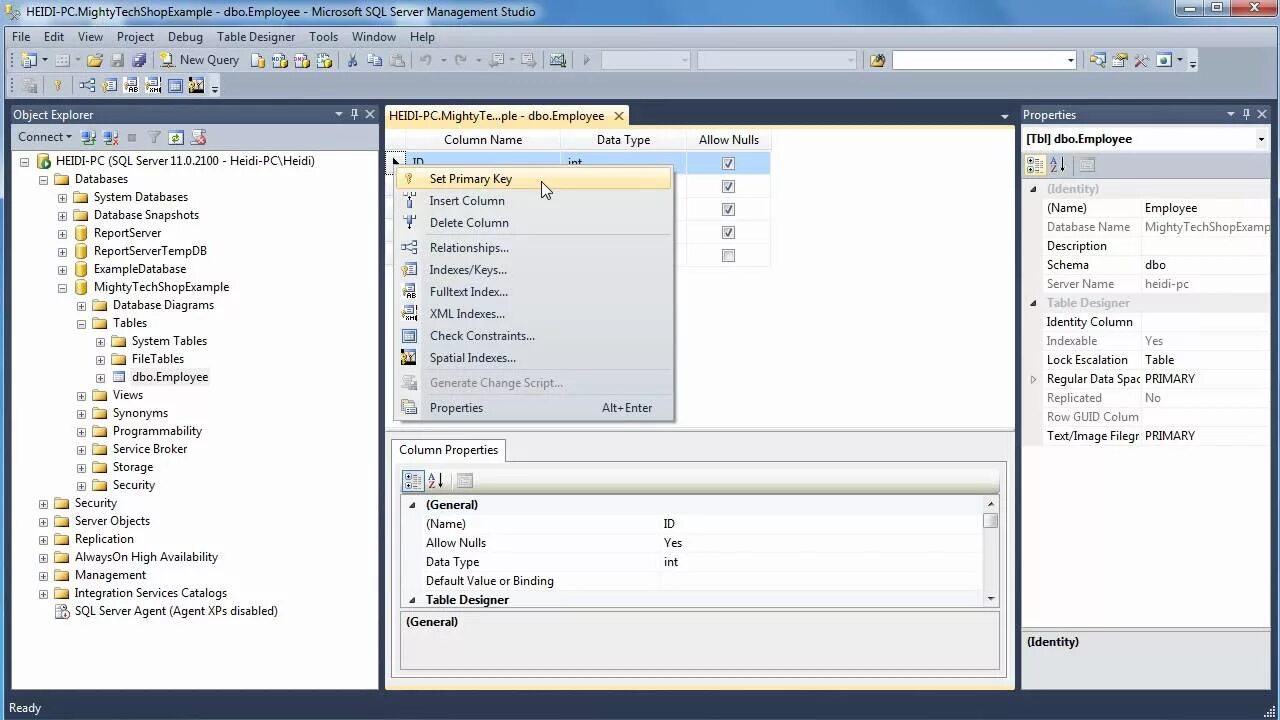
Task: Click the Analysis Services MDX Query icon
Action: 280,60
